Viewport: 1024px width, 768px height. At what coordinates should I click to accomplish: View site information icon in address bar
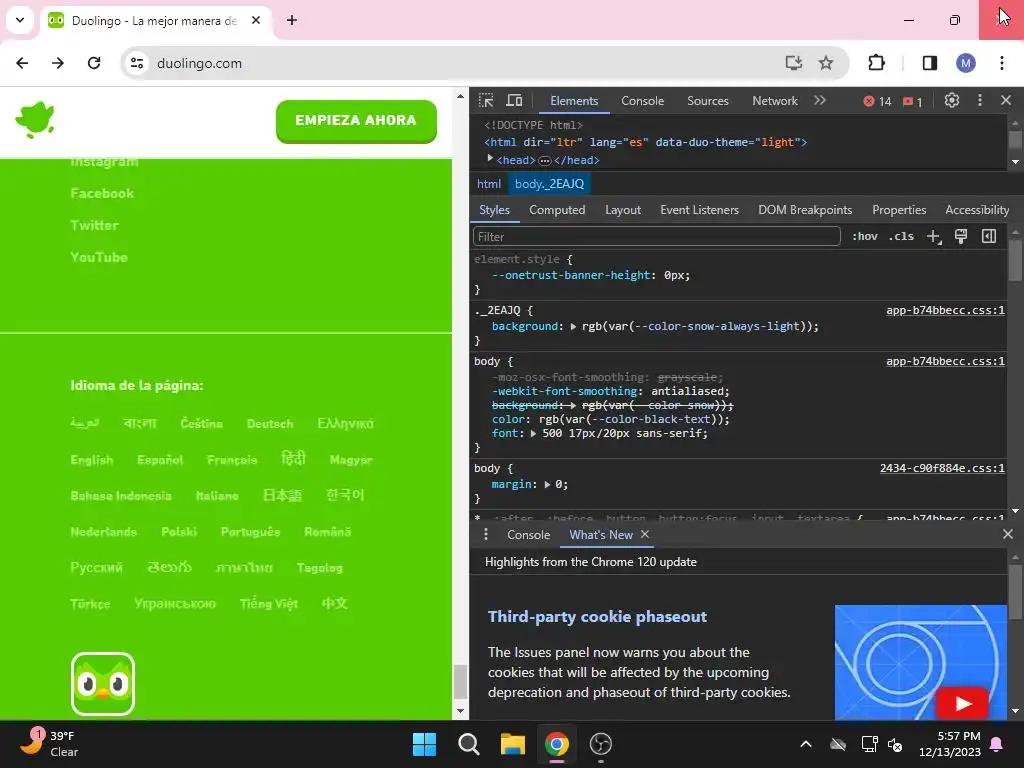[x=137, y=63]
